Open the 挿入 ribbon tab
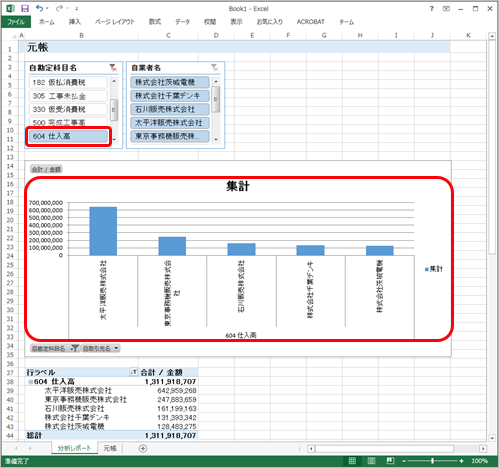Viewport: 499px width, 468px height. [x=75, y=22]
